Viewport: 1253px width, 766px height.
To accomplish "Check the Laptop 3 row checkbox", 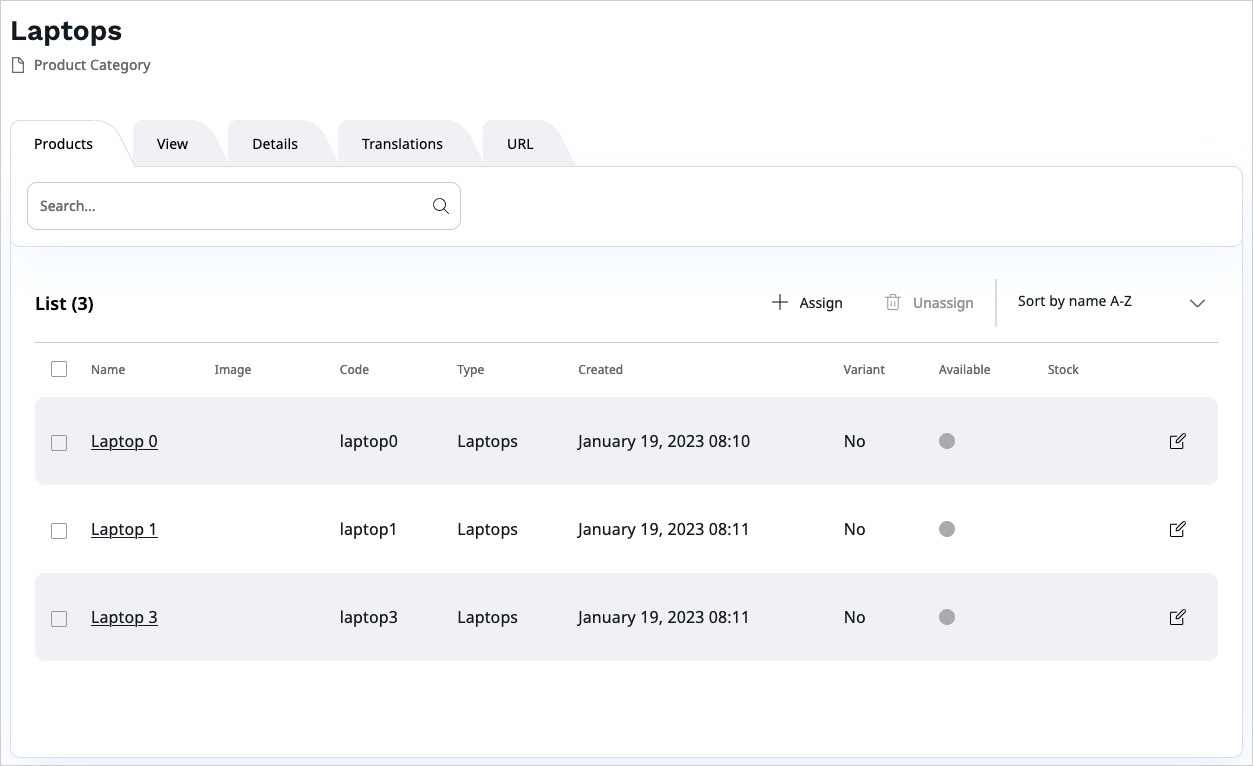I will pos(59,619).
